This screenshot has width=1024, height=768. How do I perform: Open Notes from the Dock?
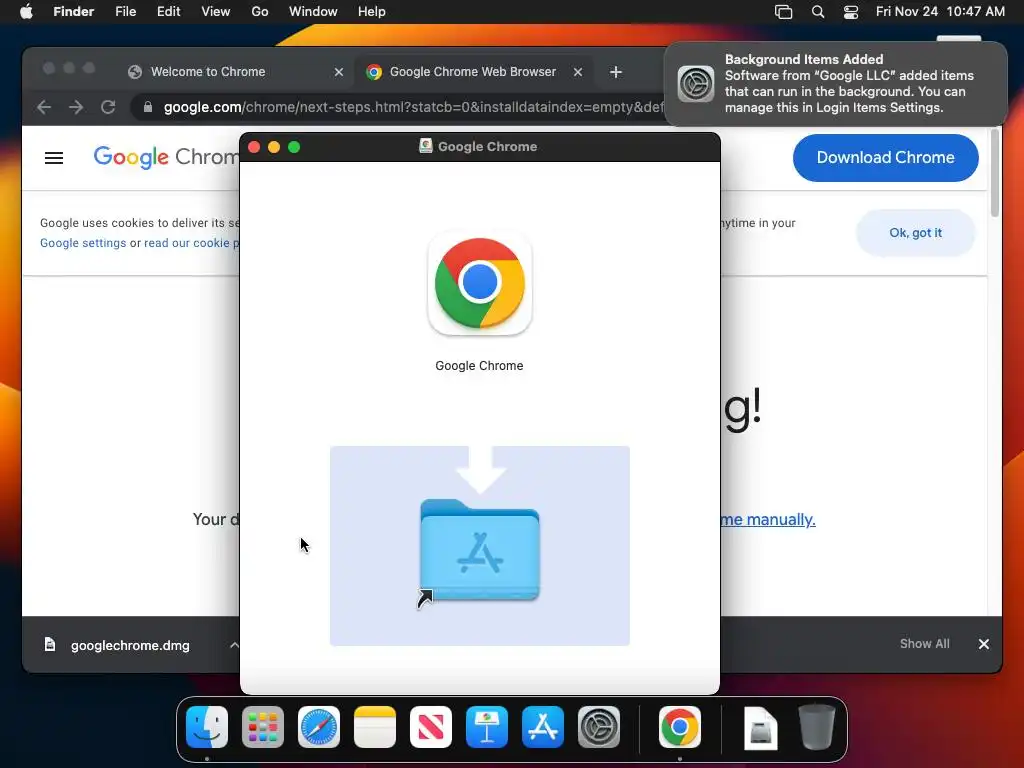[375, 727]
